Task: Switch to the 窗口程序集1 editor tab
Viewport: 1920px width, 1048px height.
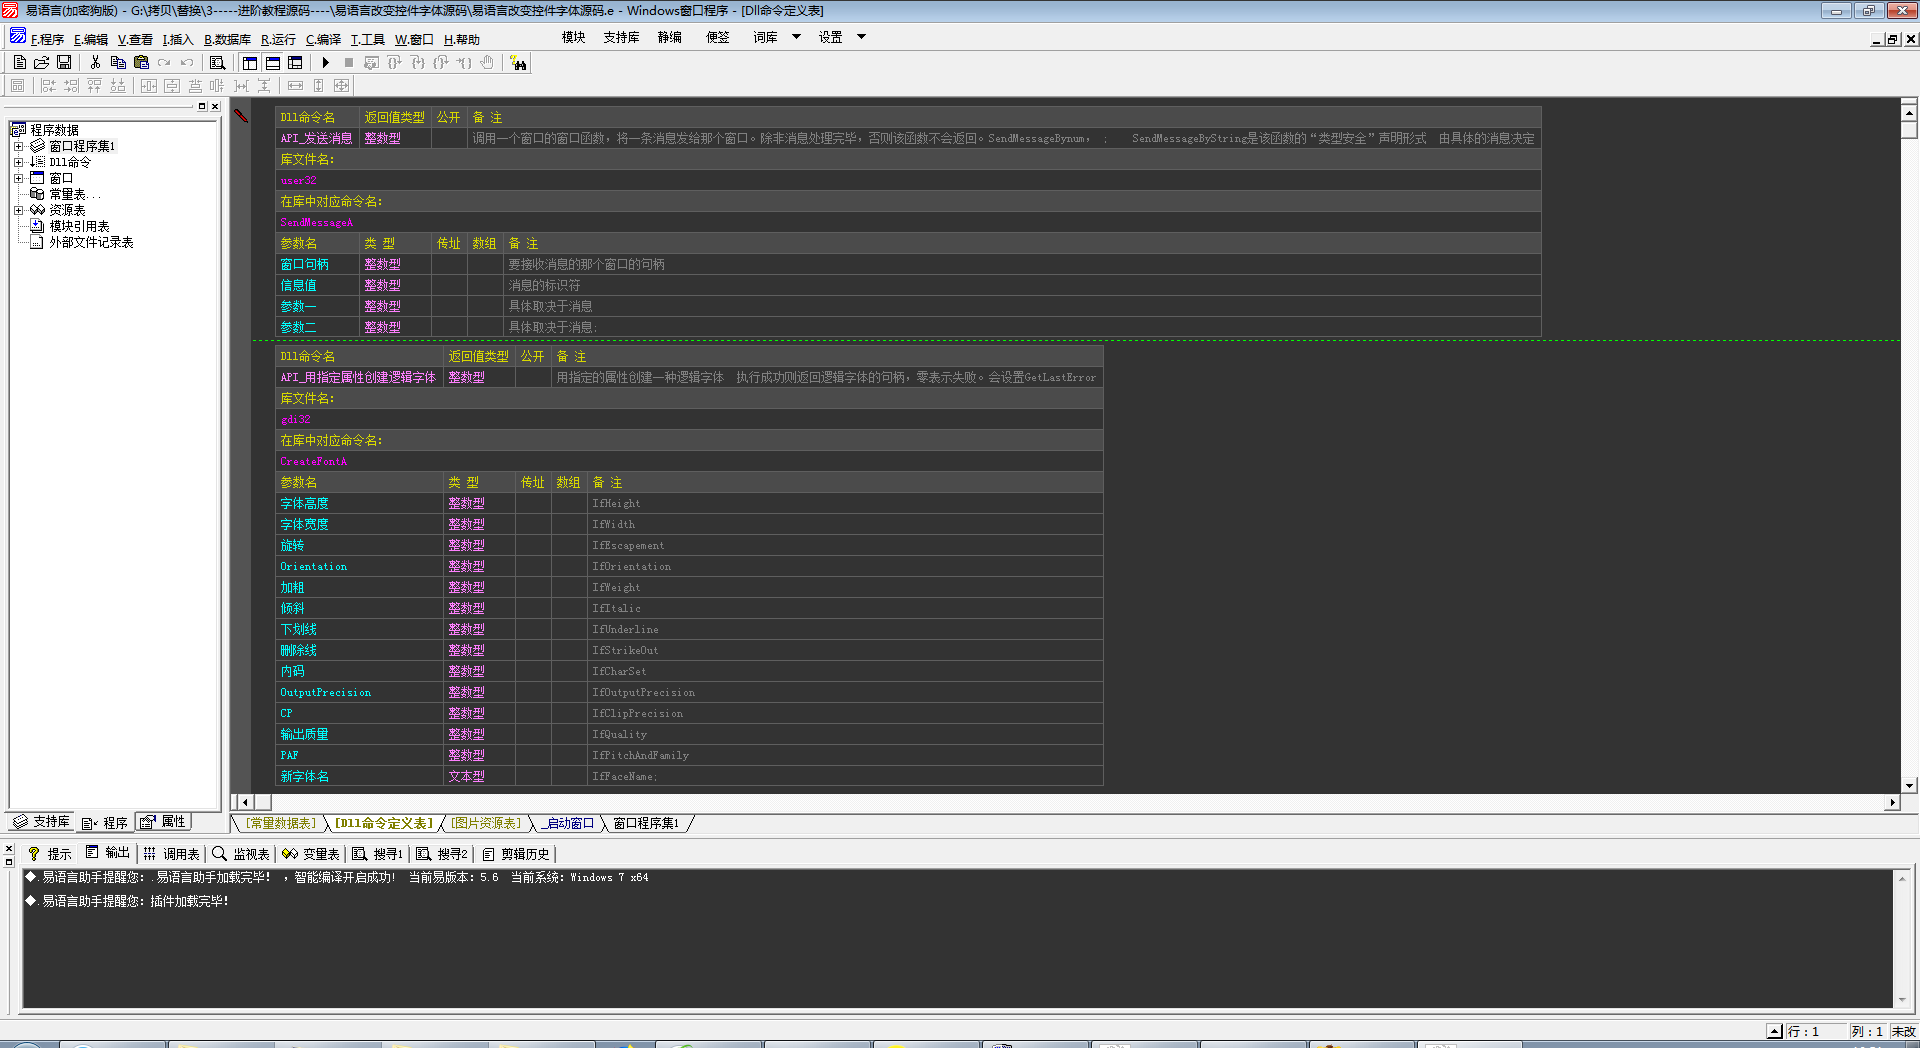Action: point(646,824)
